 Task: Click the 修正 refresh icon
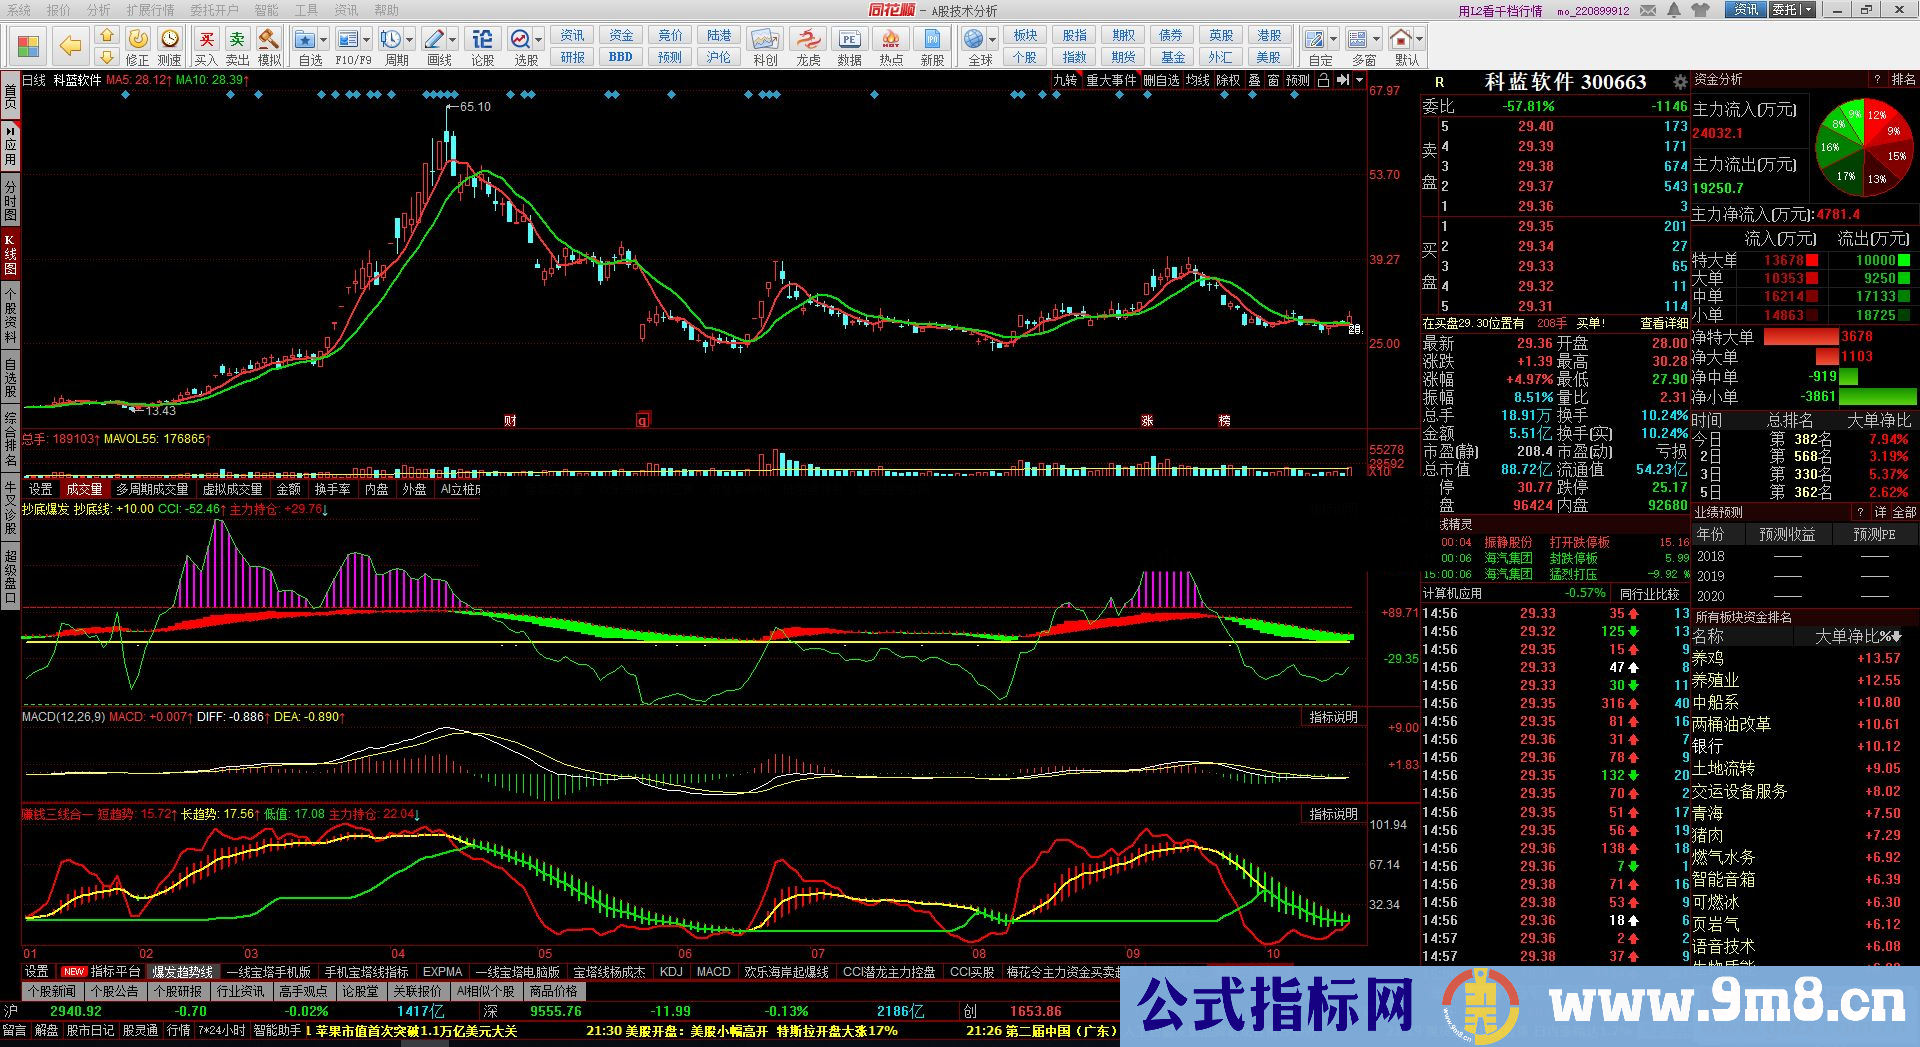pos(138,39)
